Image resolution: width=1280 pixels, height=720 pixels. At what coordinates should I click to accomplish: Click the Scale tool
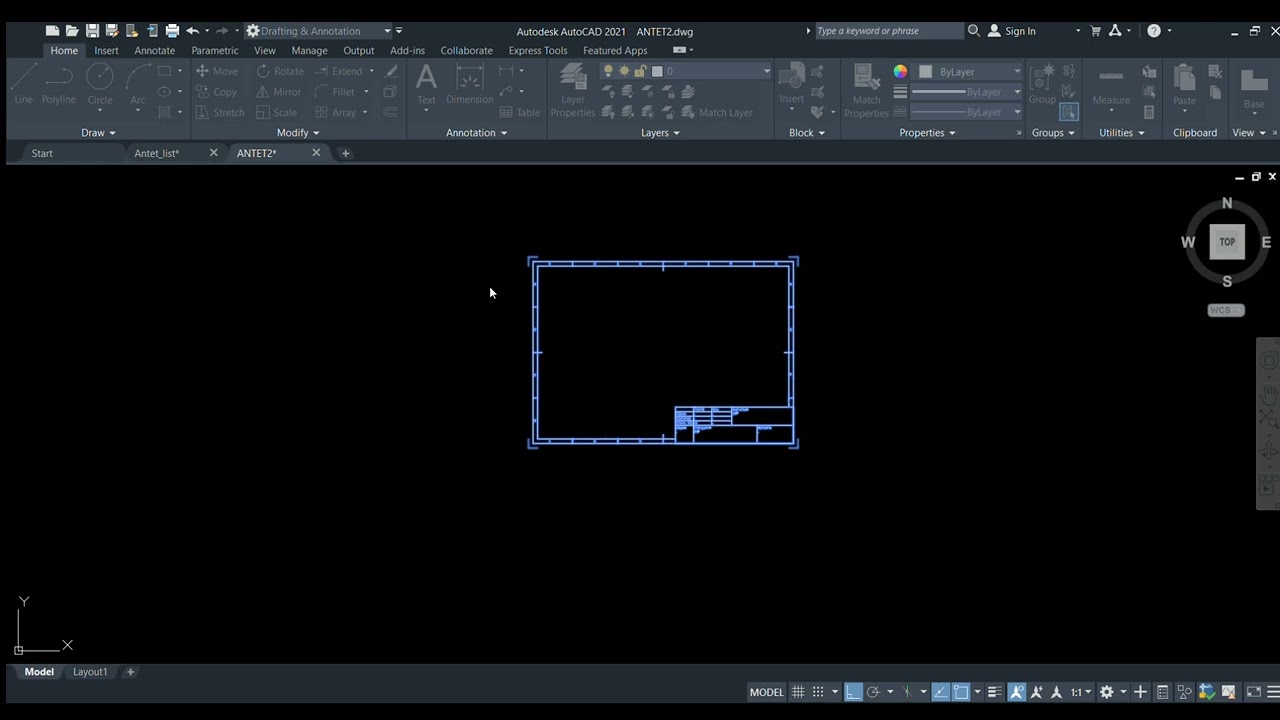276,113
